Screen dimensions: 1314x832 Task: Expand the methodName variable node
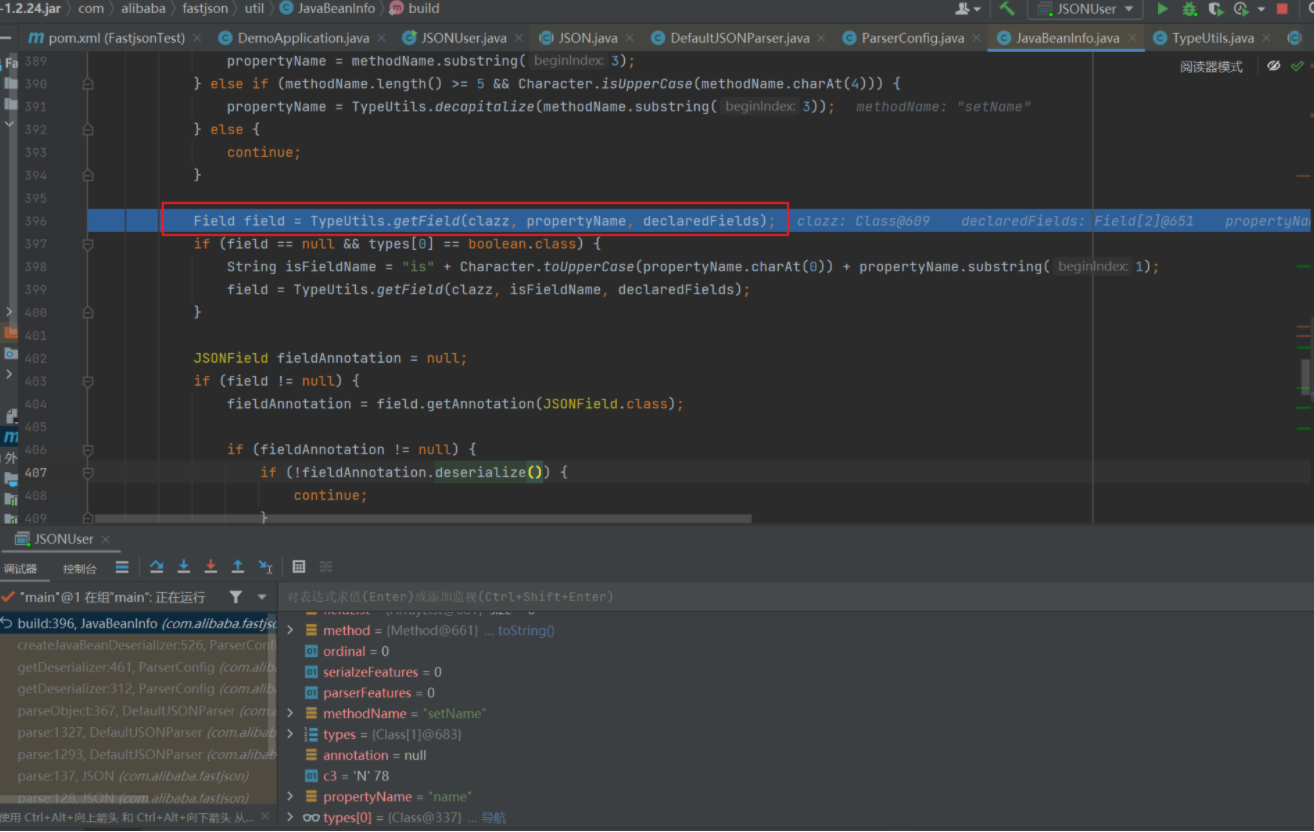click(291, 713)
